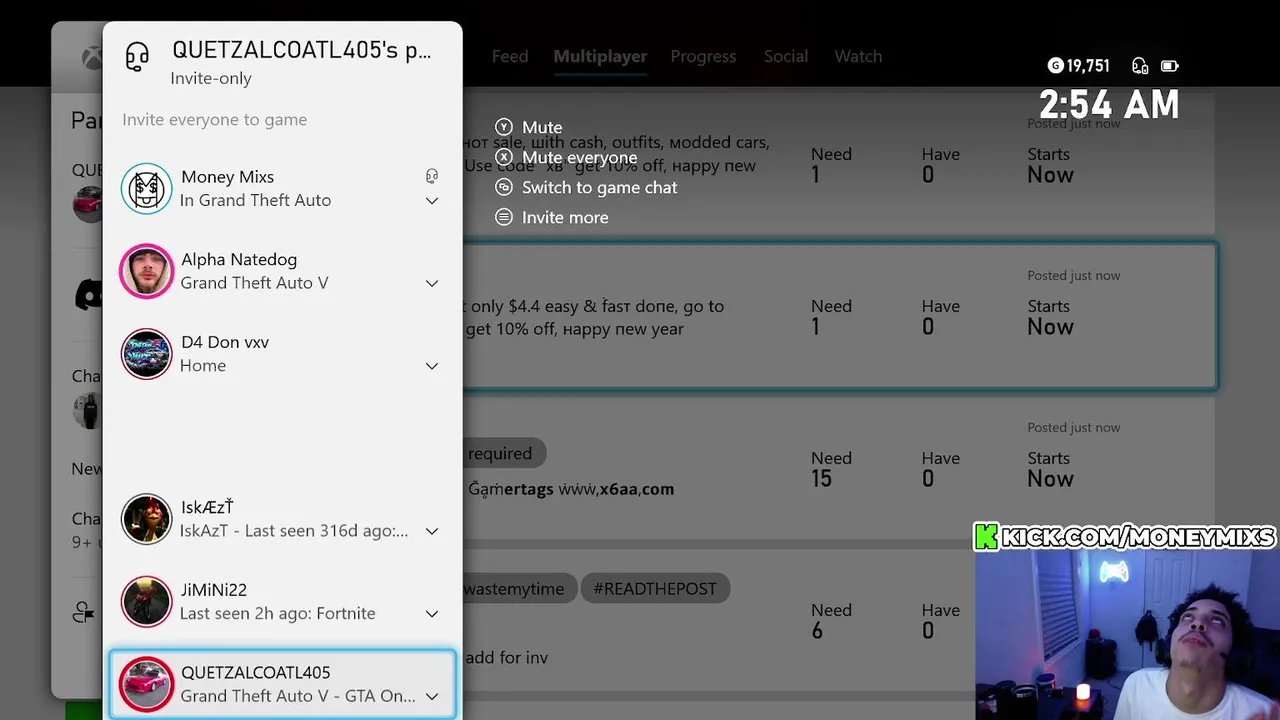
Task: Expand Alpha Natedog options chevron
Action: [432, 284]
